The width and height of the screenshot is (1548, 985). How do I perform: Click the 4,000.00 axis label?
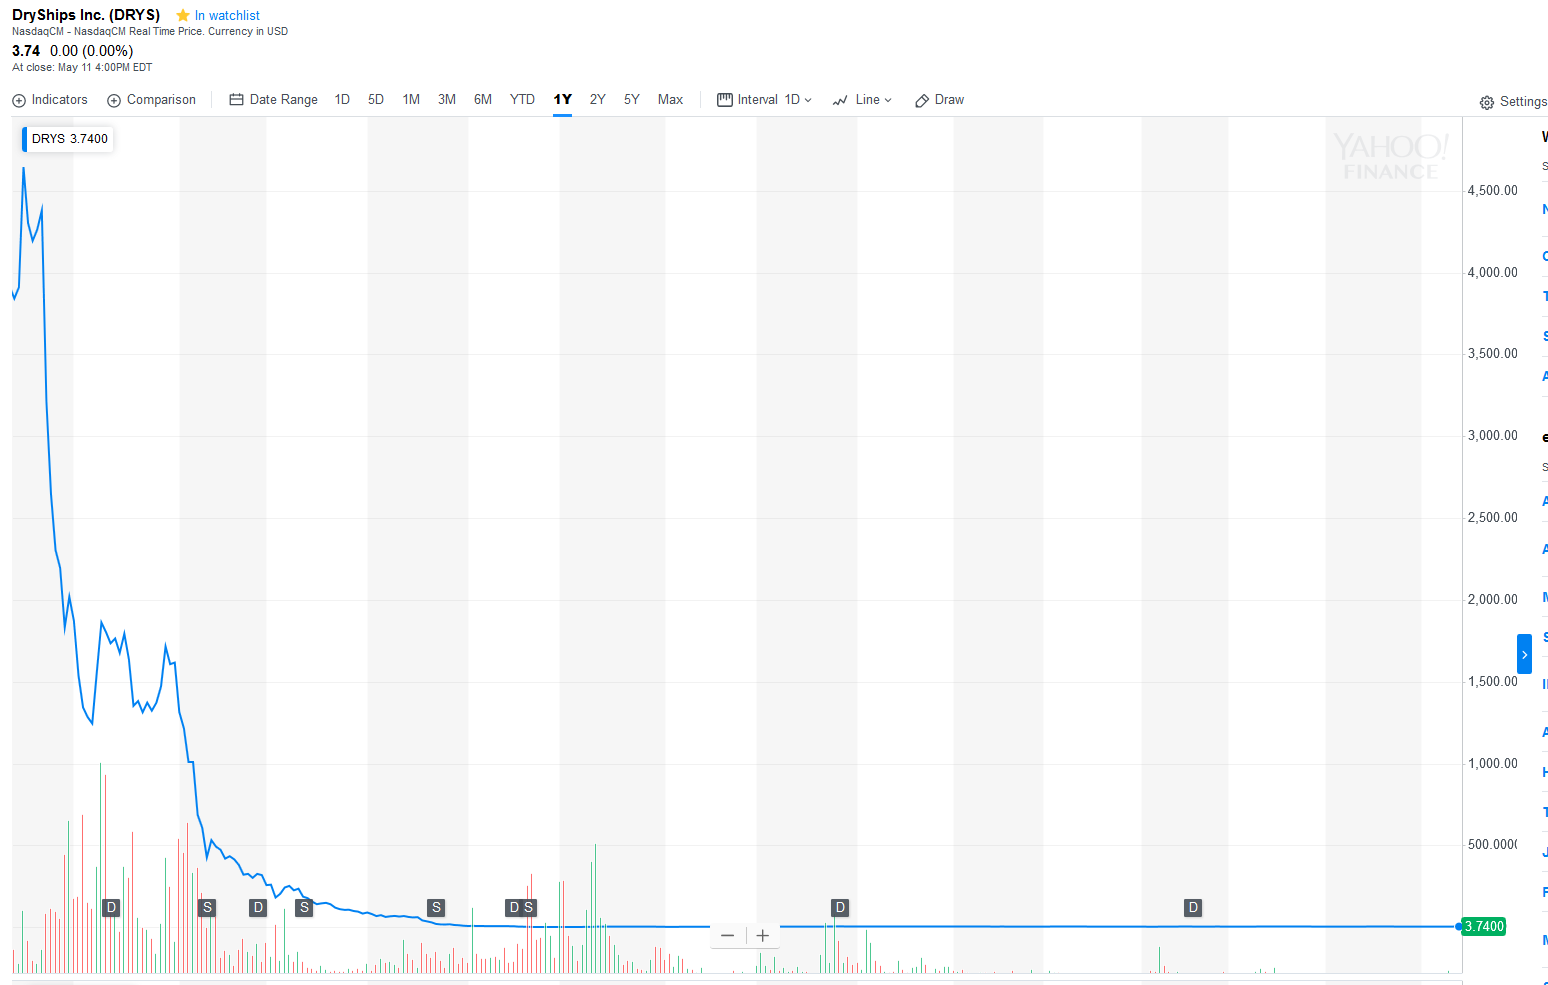click(1492, 273)
